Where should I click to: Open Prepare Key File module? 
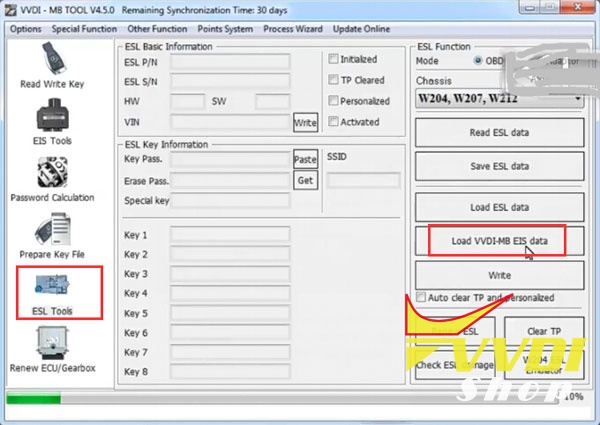tap(52, 236)
